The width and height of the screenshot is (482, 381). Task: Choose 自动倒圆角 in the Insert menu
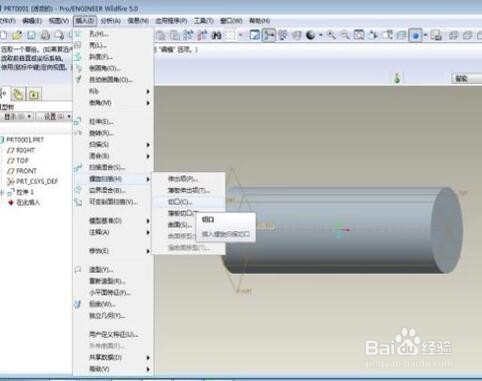point(113,80)
